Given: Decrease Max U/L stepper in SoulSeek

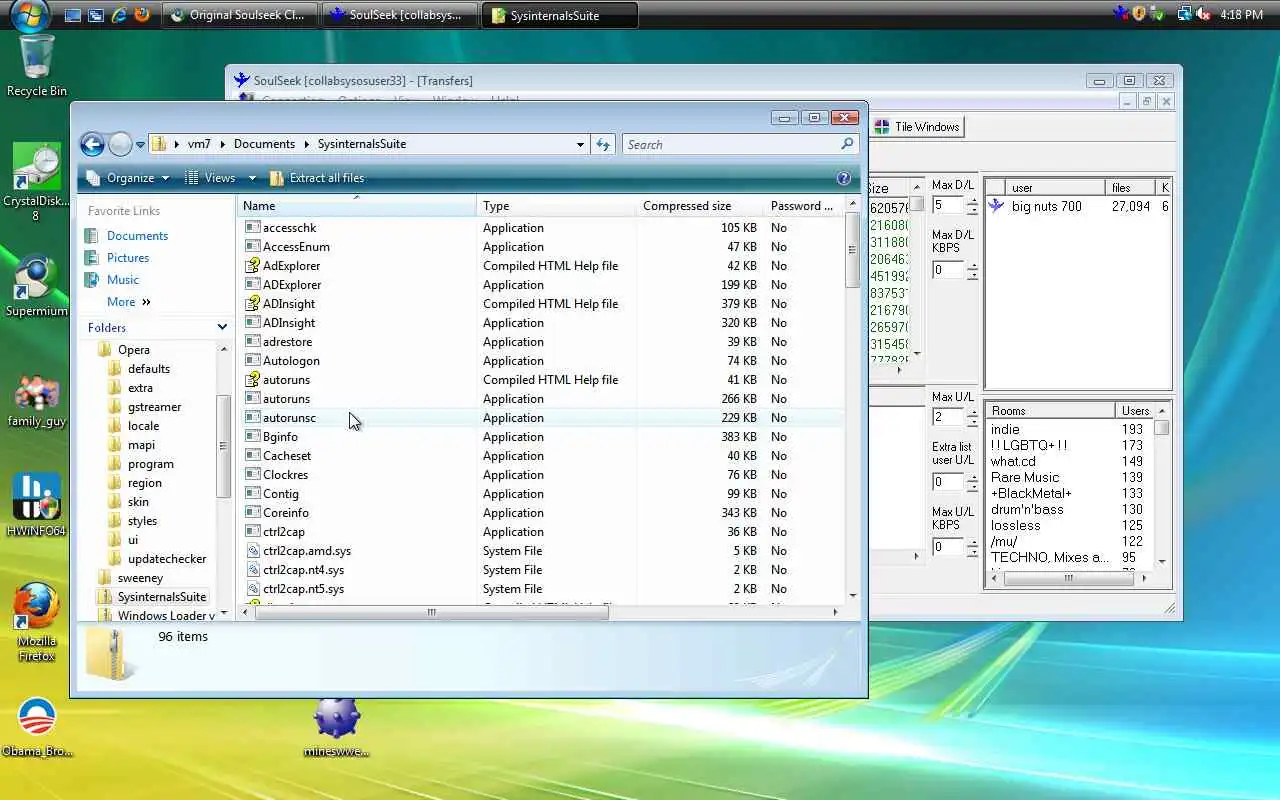Looking at the screenshot, I should 973,421.
